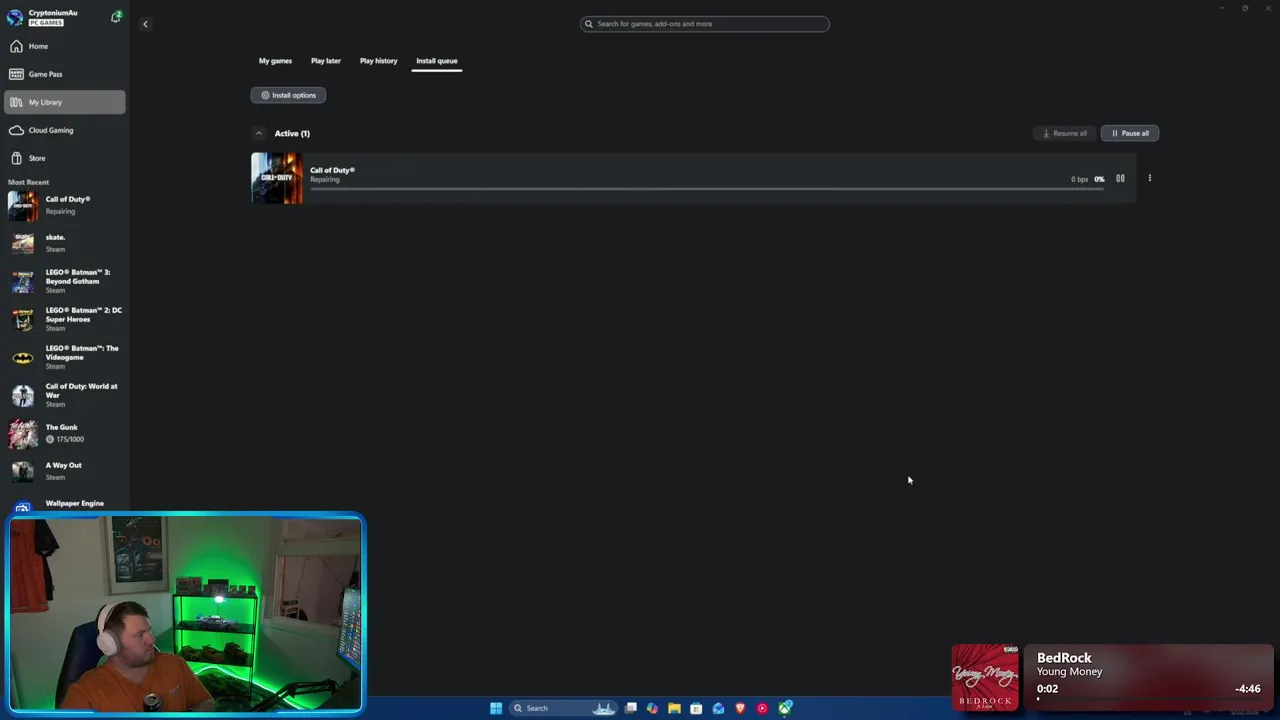
Task: Open the Windows Start menu
Action: (496, 708)
